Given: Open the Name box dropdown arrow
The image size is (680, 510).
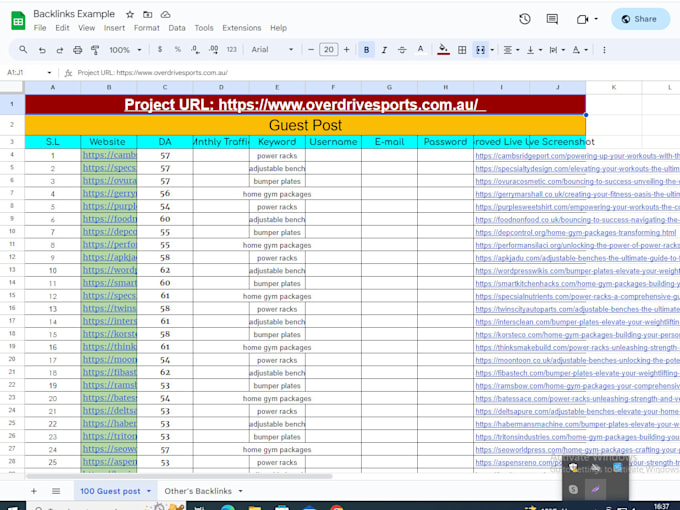Looking at the screenshot, I should click(49, 72).
